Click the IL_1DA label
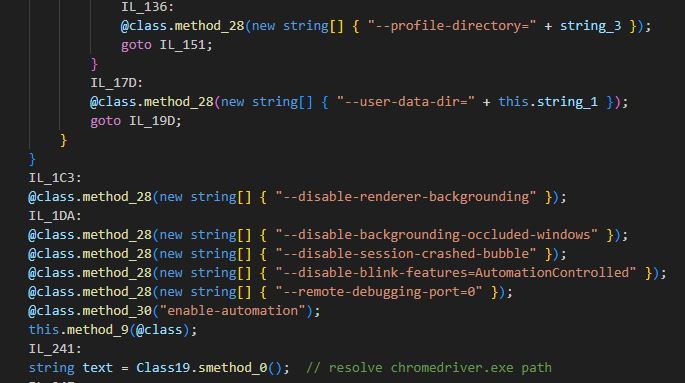This screenshot has height=383, width=685. click(x=55, y=216)
